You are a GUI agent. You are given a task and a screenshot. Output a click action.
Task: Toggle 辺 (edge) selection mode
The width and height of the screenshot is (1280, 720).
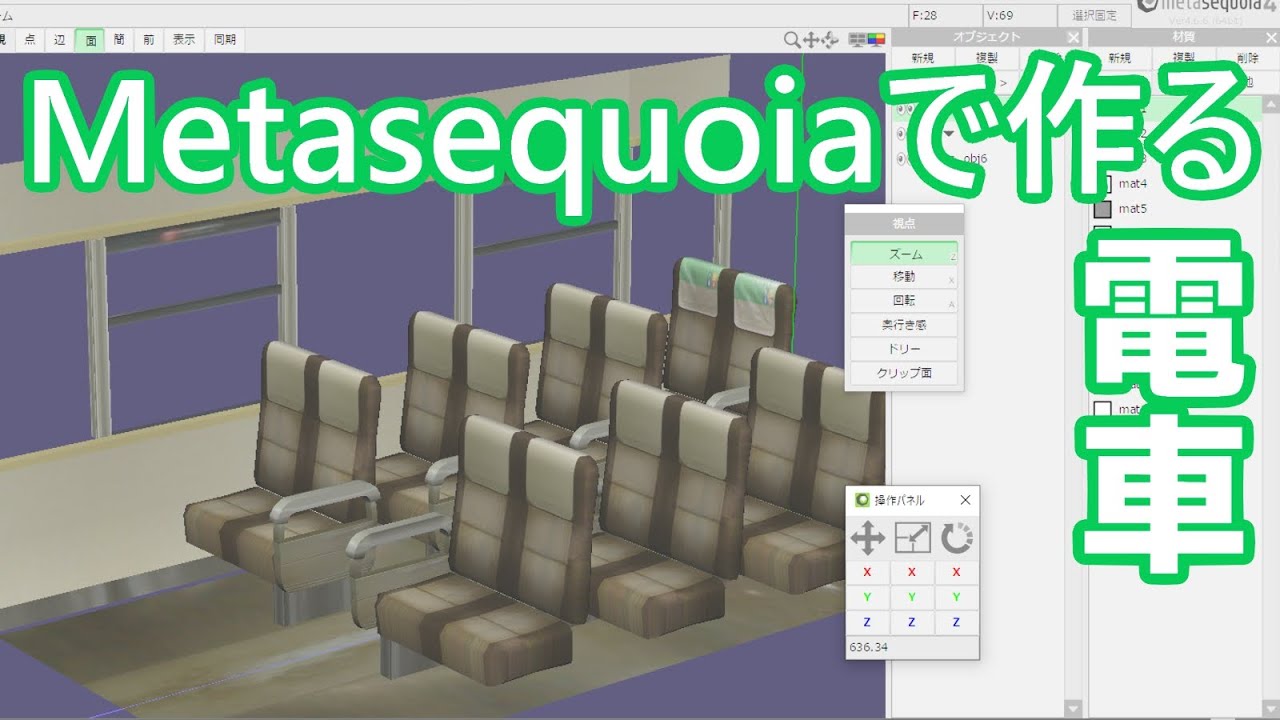tap(60, 40)
